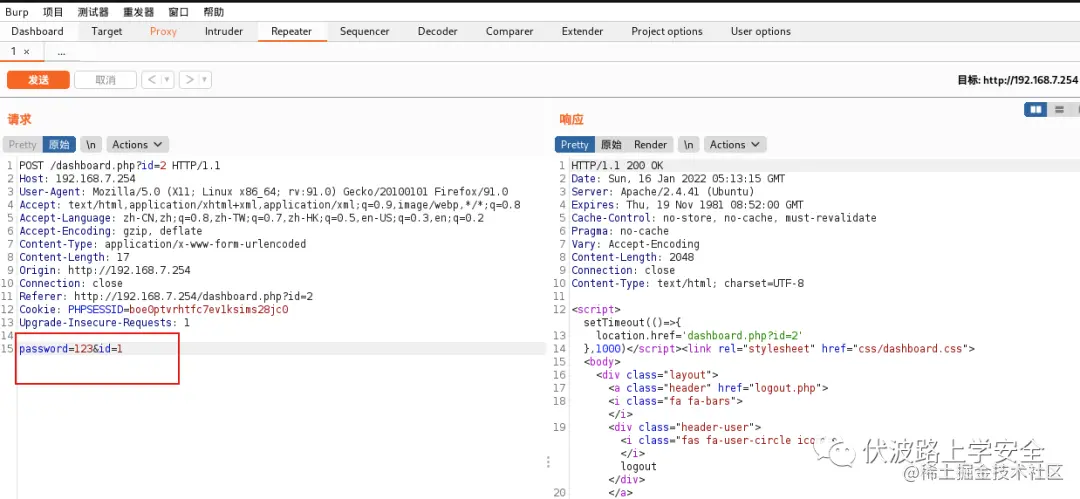Switch to the Decoder tab
This screenshot has height=499, width=1080.
[x=437, y=32]
